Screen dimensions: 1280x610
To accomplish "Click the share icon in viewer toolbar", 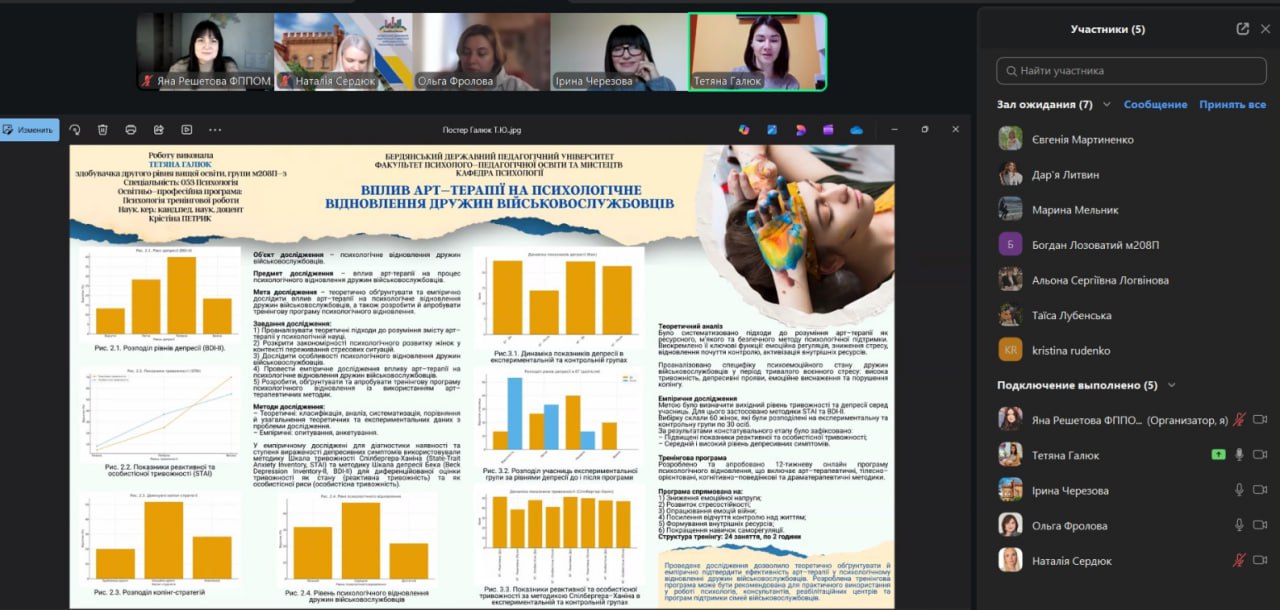I will point(159,130).
